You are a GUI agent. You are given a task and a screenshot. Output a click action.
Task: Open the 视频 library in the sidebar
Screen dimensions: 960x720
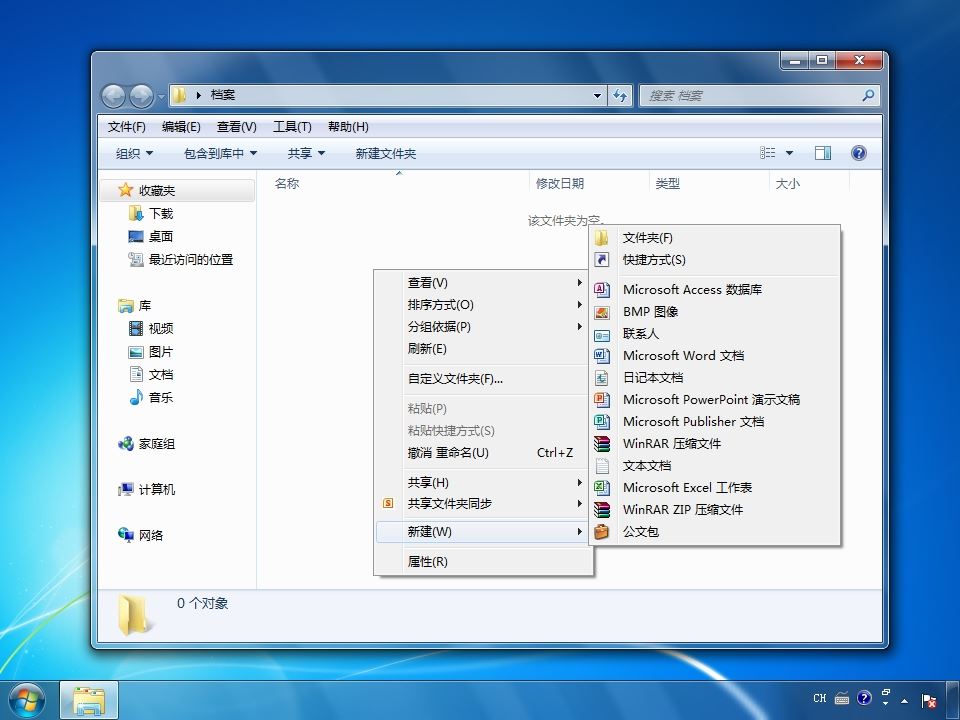pos(160,329)
